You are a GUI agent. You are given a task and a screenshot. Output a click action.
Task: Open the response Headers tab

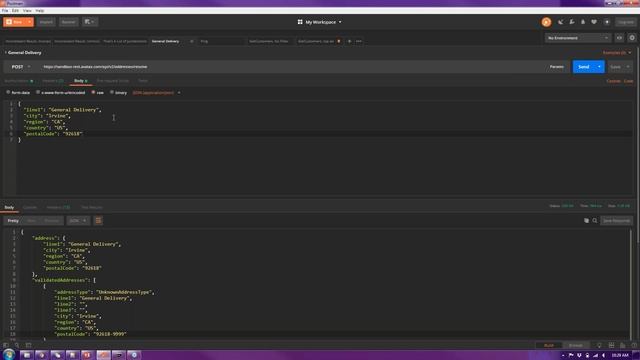pyautogui.click(x=58, y=207)
